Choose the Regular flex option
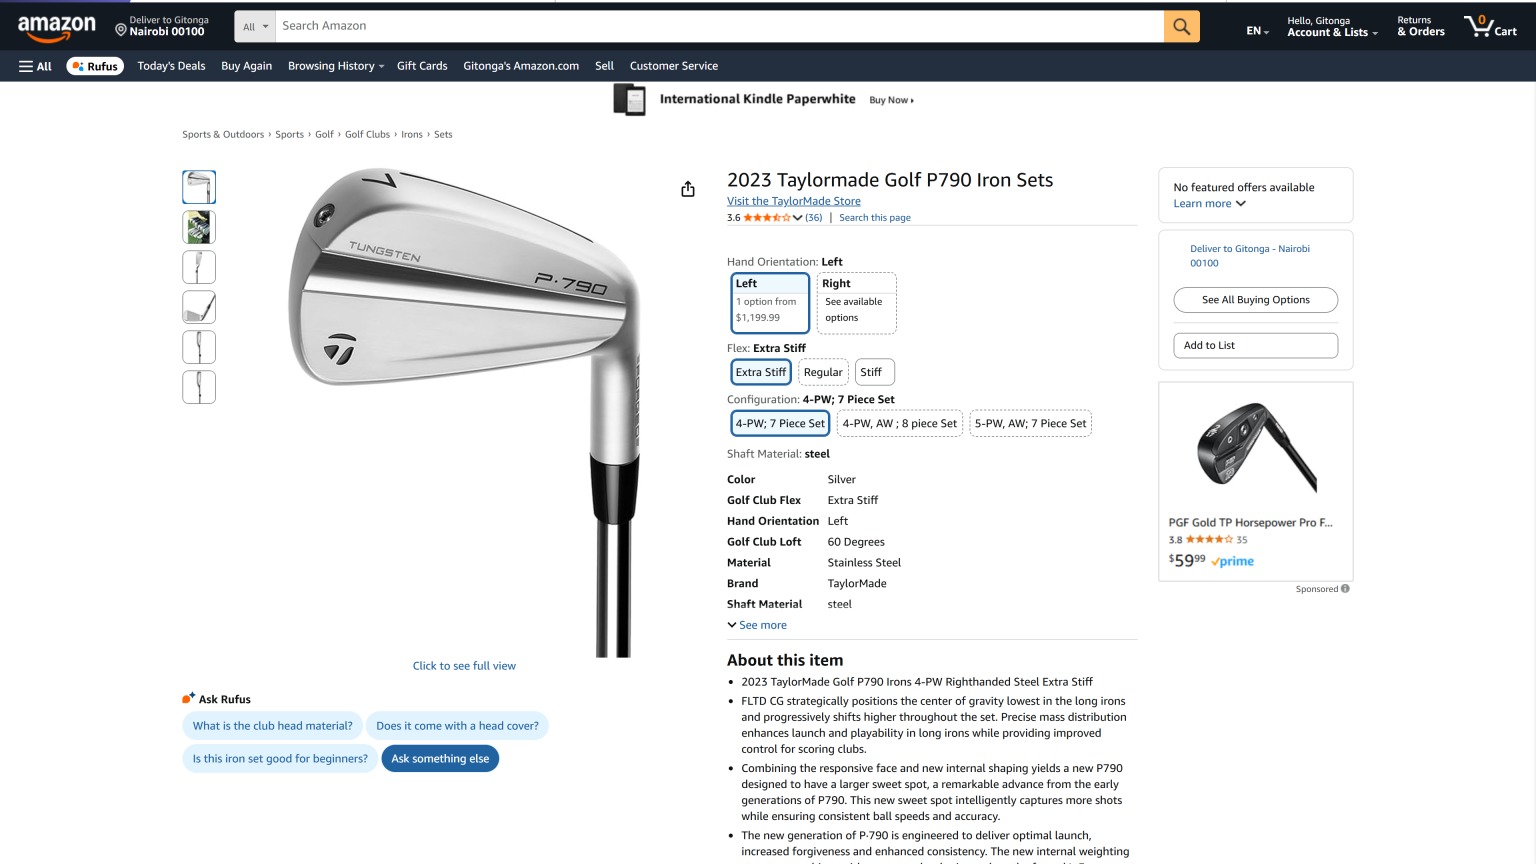The image size is (1536, 864). point(823,371)
